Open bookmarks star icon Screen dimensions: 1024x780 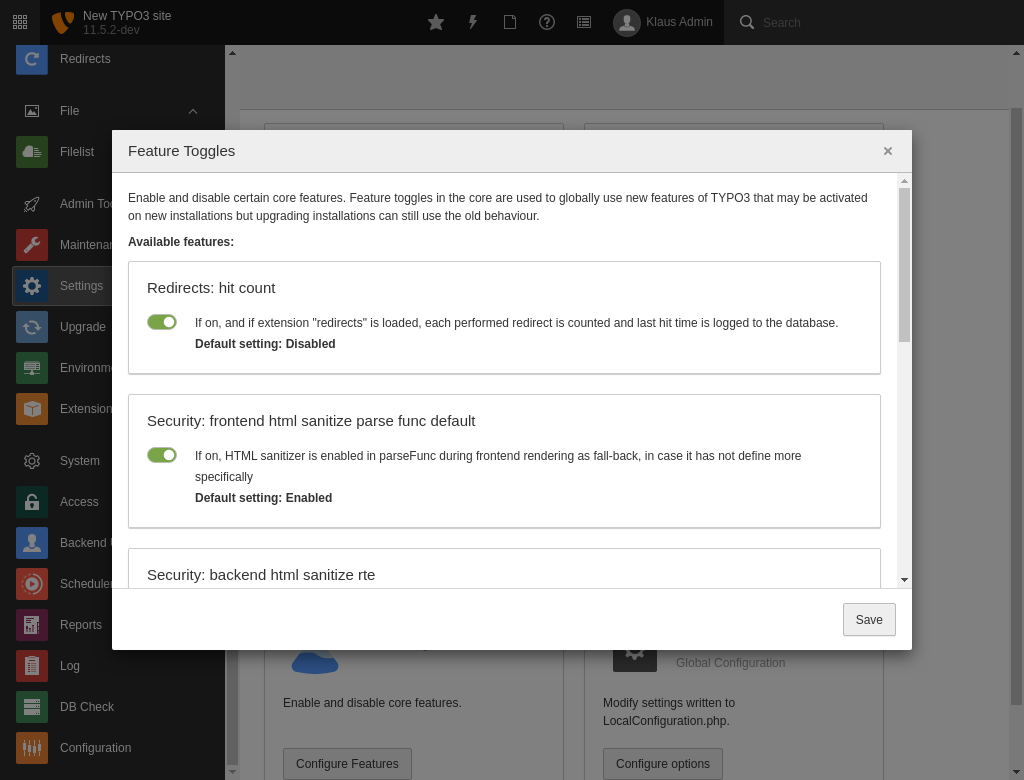(x=436, y=22)
